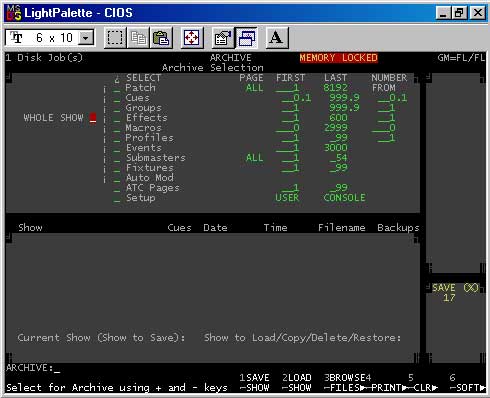Click the Filename column header

click(x=342, y=228)
